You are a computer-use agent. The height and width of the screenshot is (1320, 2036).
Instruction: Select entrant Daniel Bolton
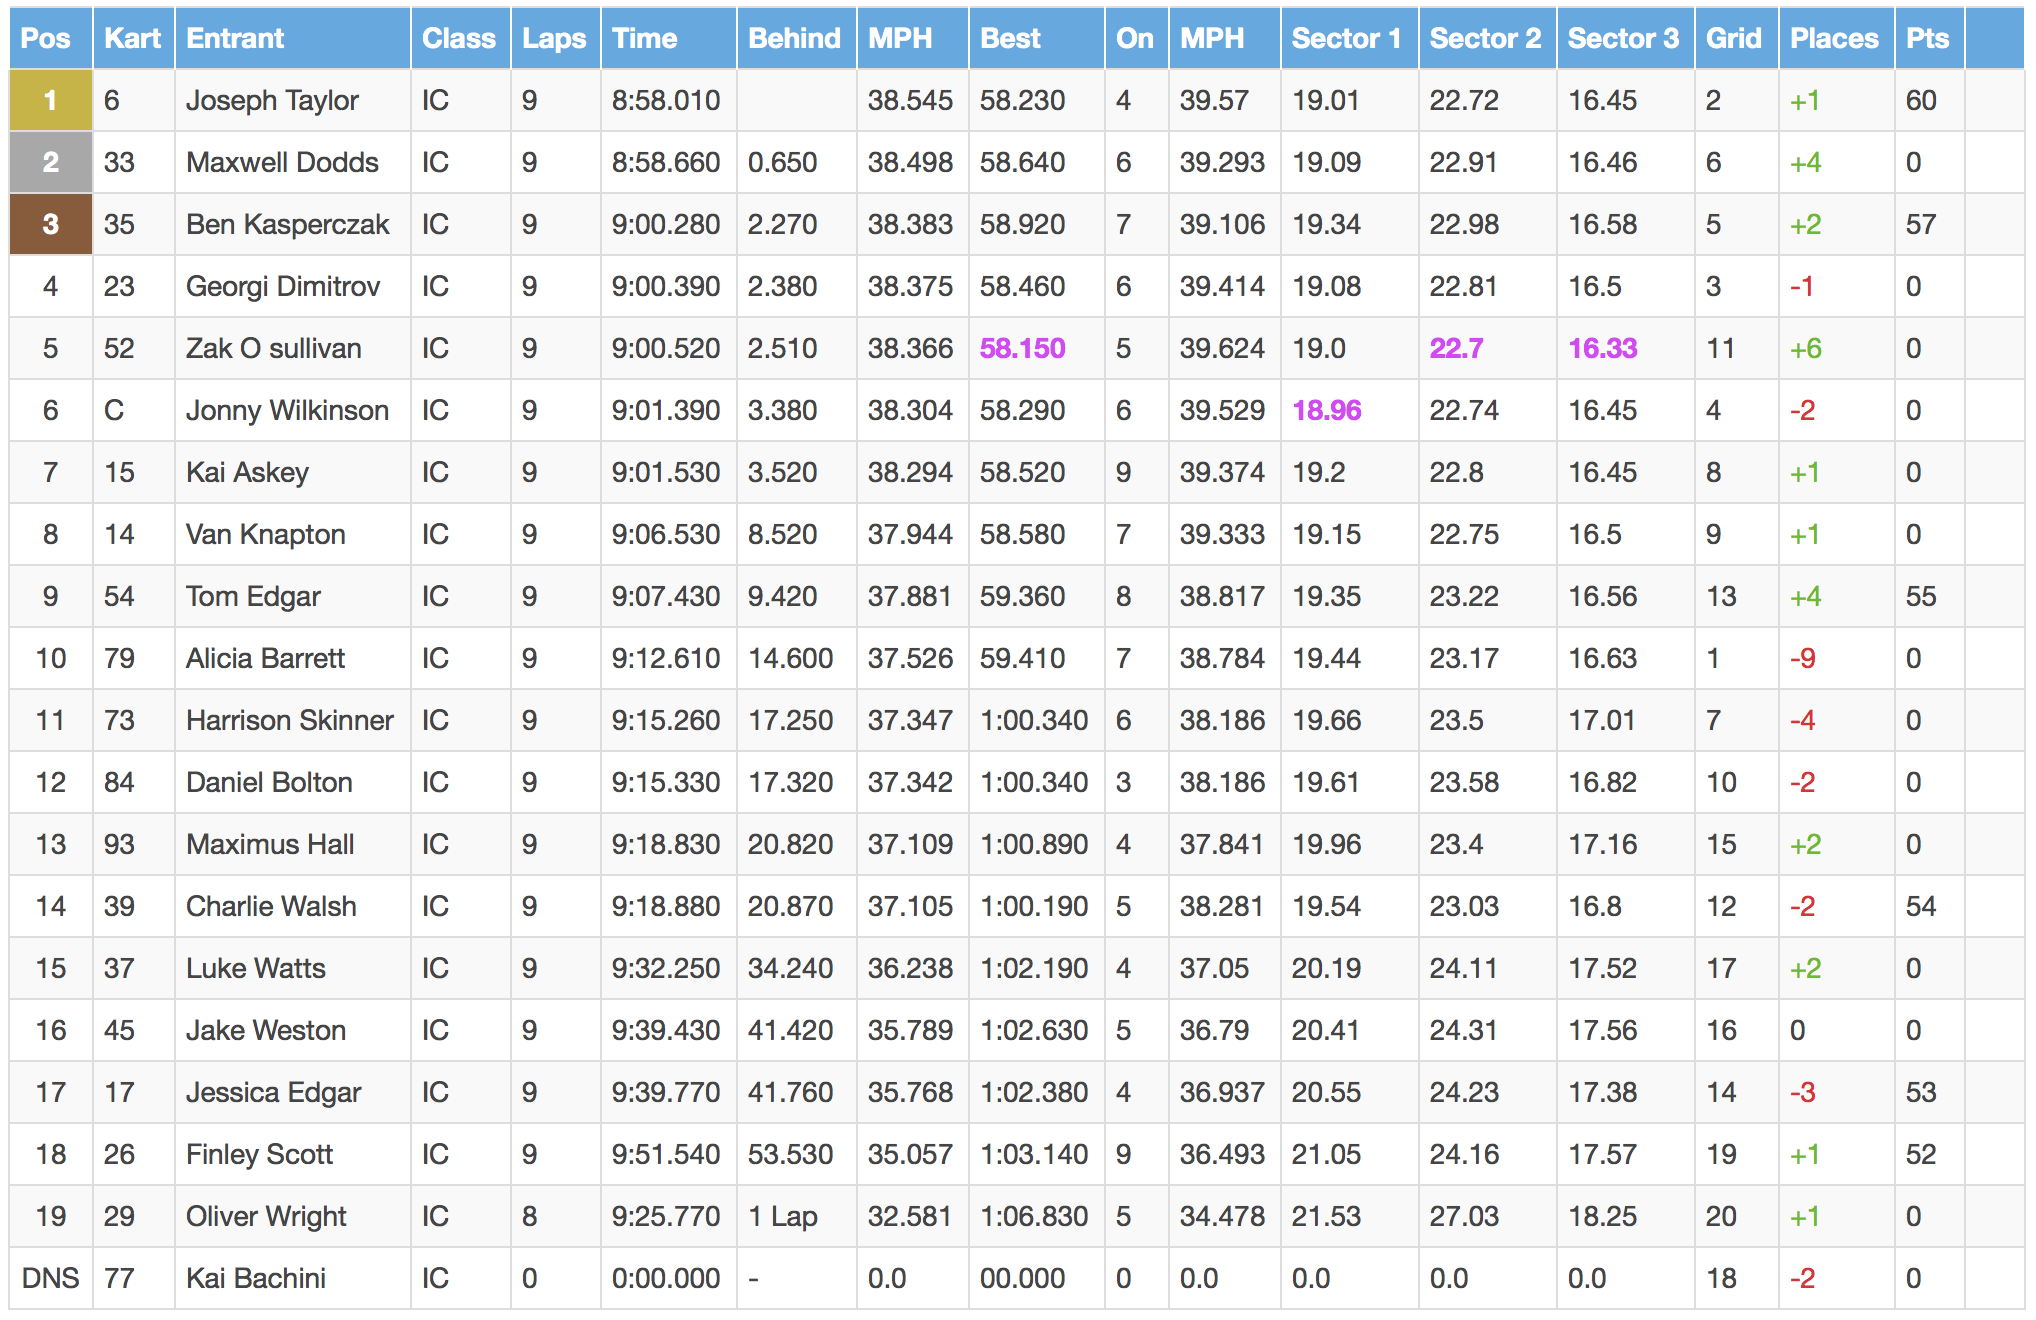269,782
